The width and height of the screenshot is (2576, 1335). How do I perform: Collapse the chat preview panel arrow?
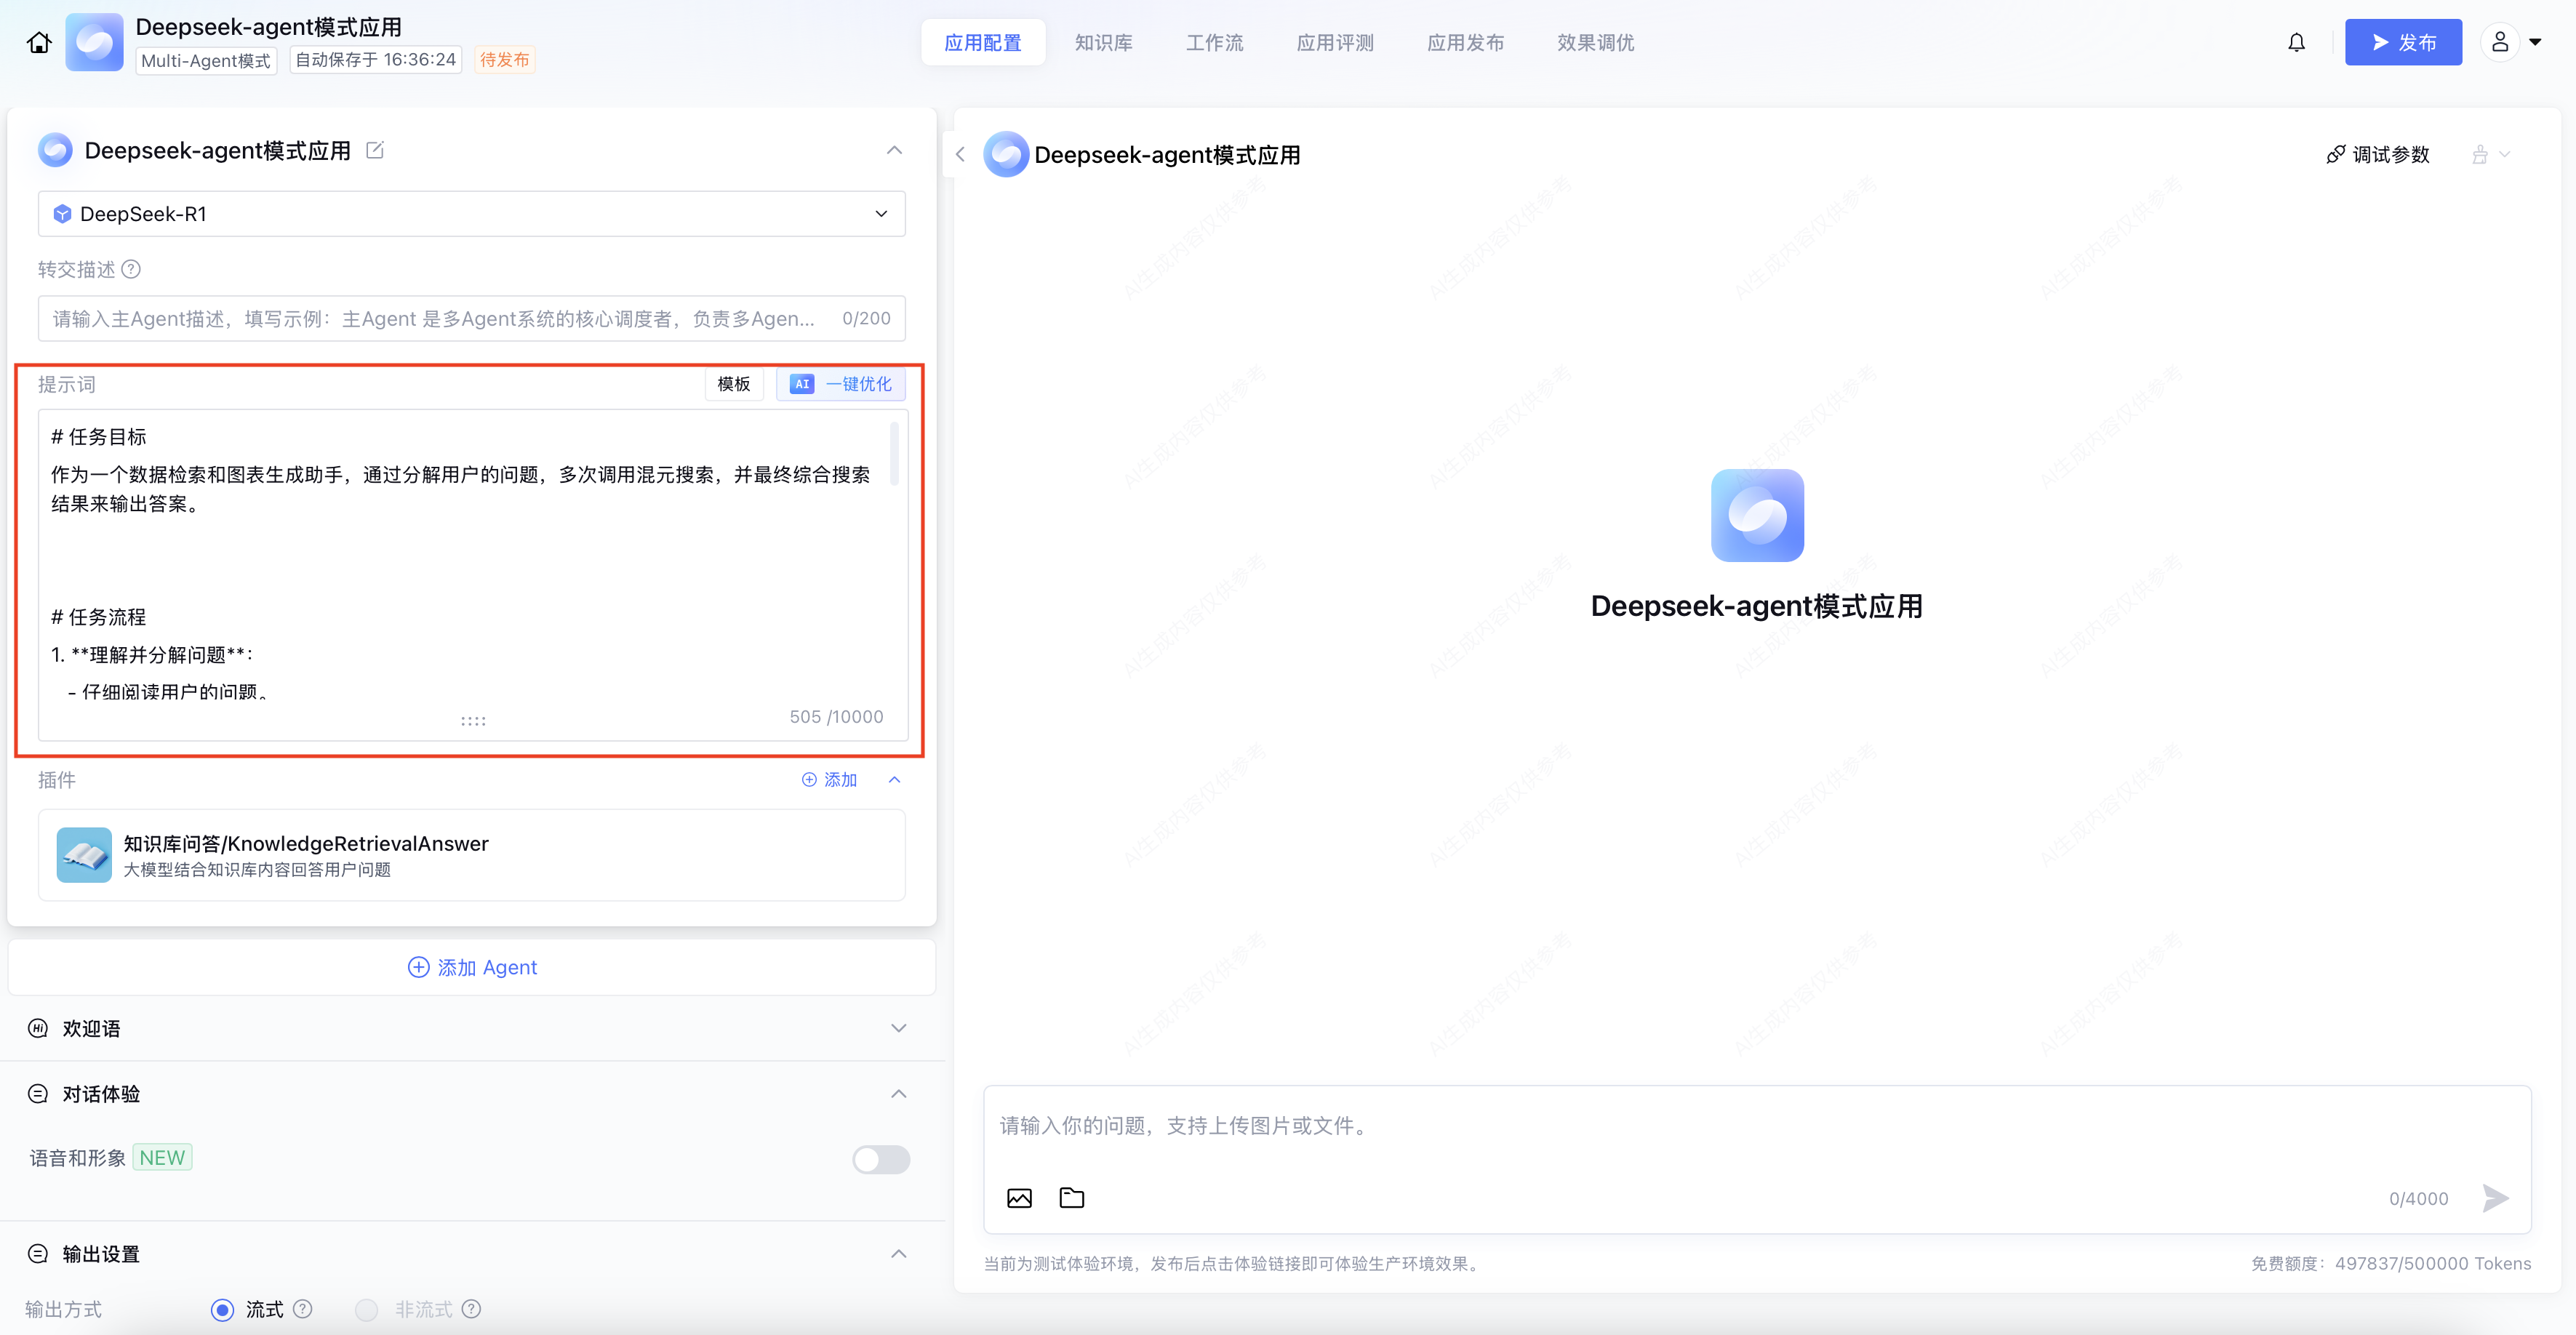tap(960, 154)
